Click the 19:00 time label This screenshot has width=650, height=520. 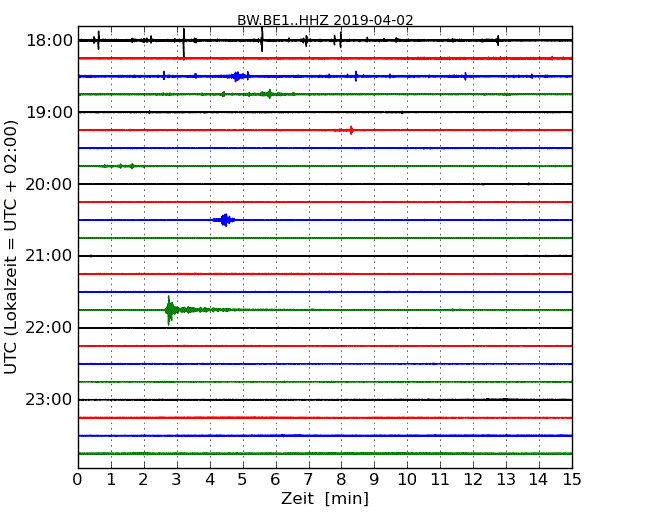tap(49, 112)
